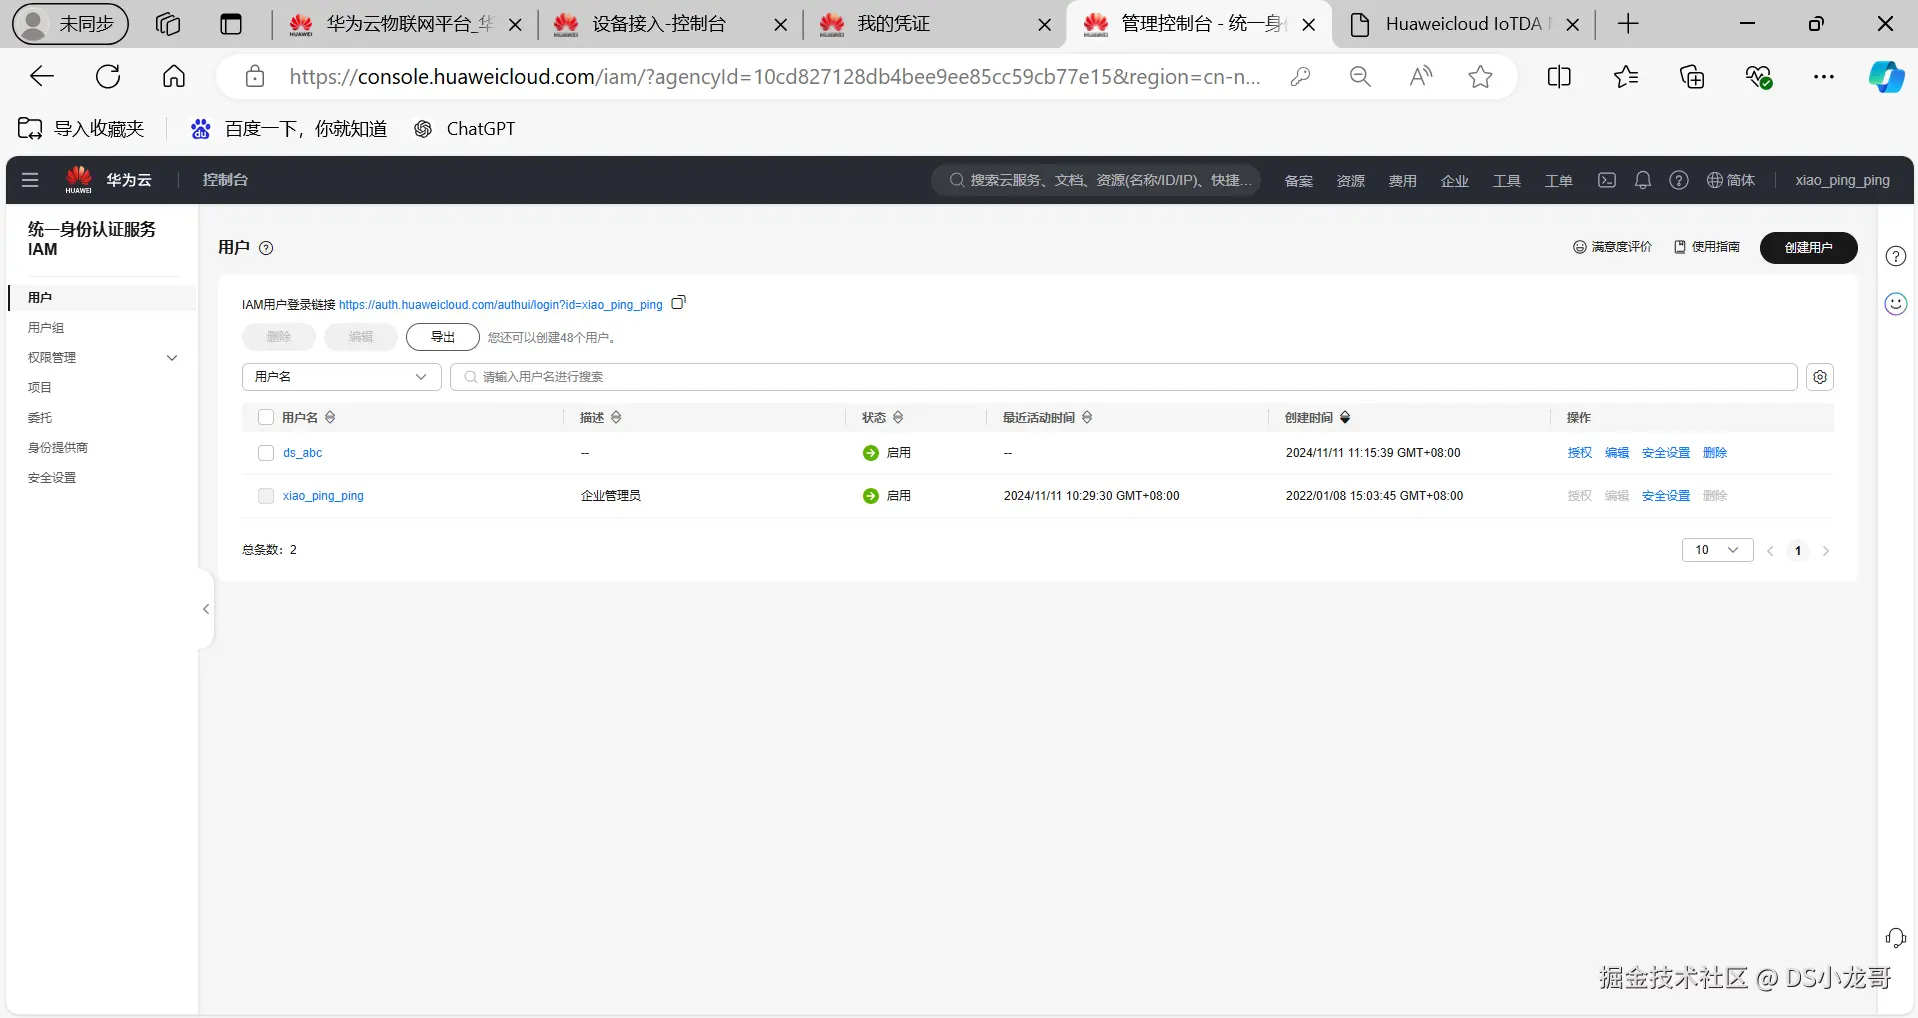Open 用户组 in the sidebar
Viewport: 1918px width, 1018px height.
click(46, 327)
